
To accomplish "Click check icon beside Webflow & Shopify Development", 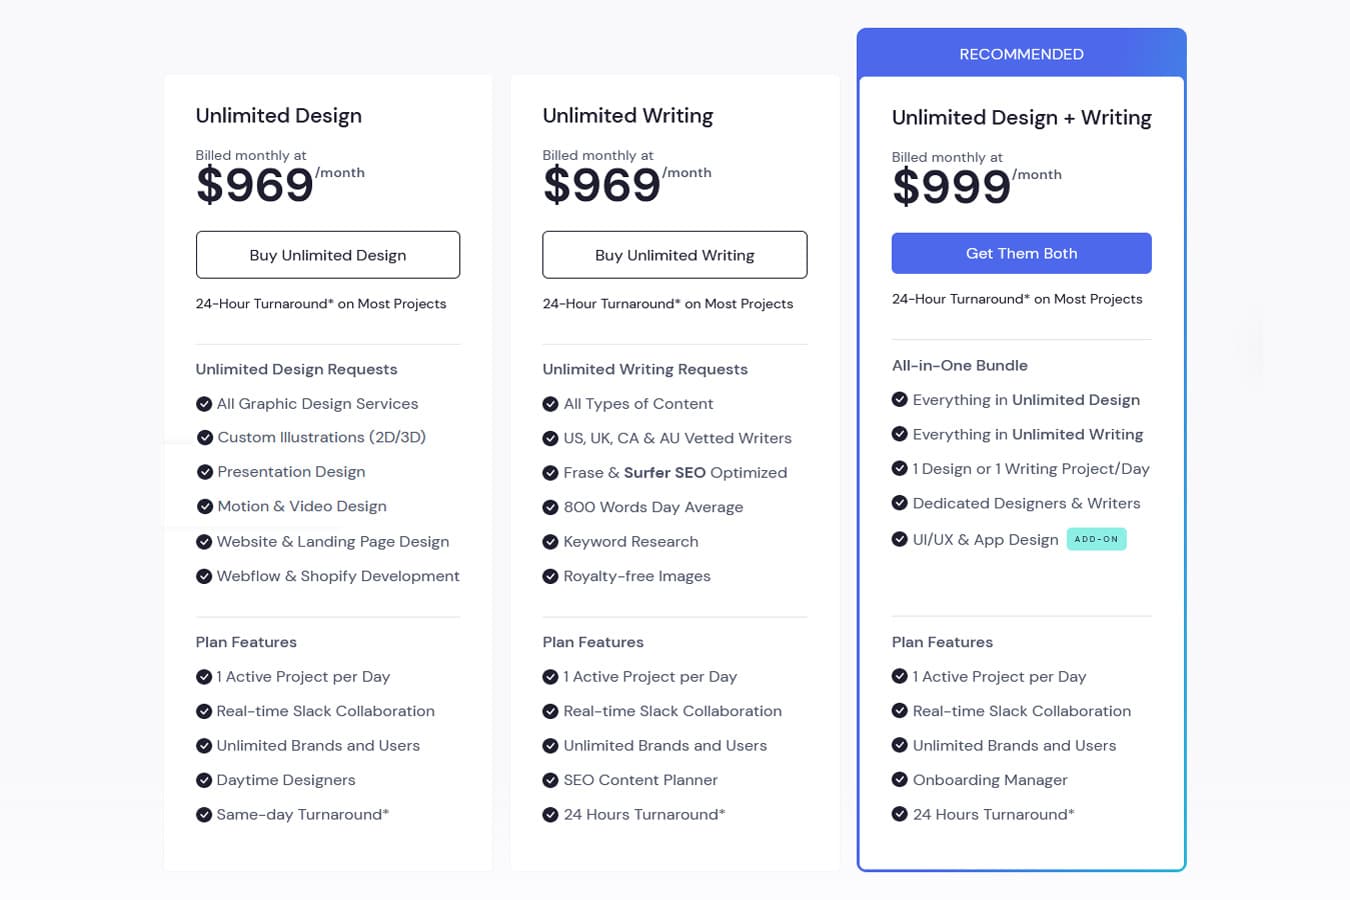I will 204,577.
